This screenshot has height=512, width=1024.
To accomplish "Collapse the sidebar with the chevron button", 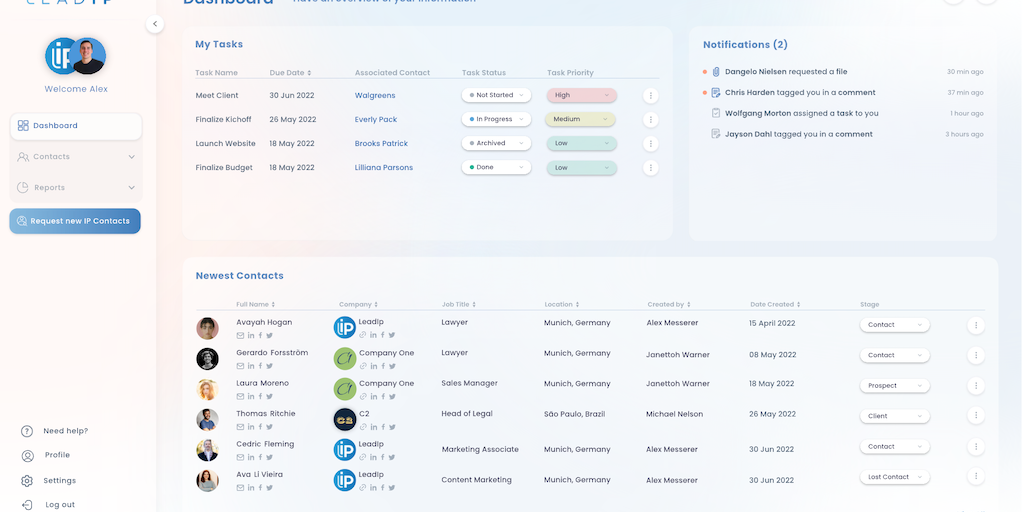I will pos(155,24).
